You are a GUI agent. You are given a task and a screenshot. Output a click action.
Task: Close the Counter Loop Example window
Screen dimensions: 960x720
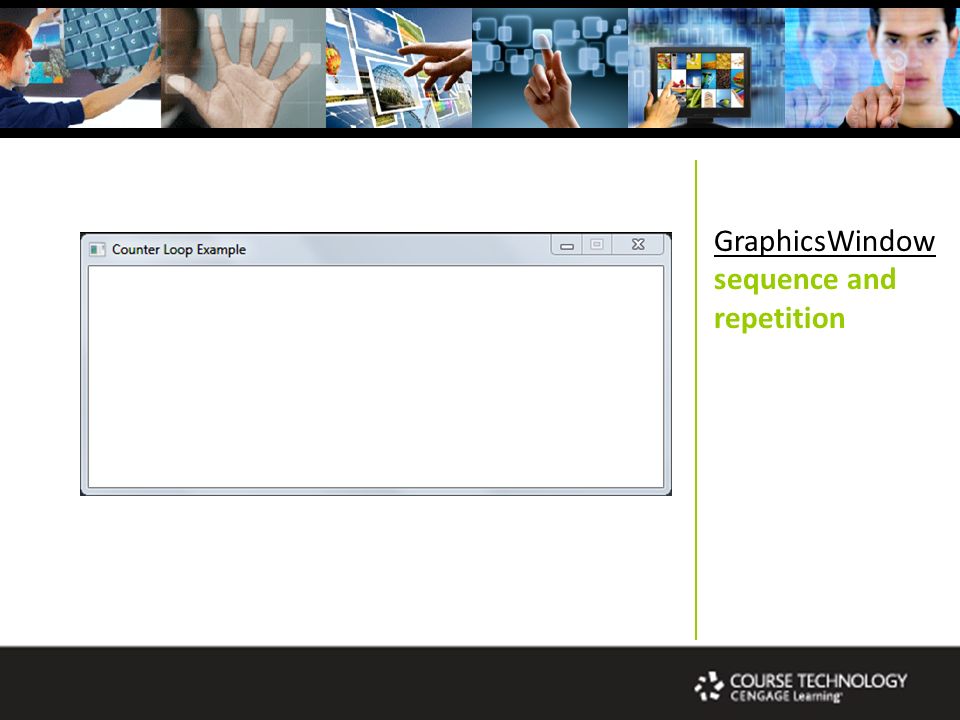click(x=638, y=245)
